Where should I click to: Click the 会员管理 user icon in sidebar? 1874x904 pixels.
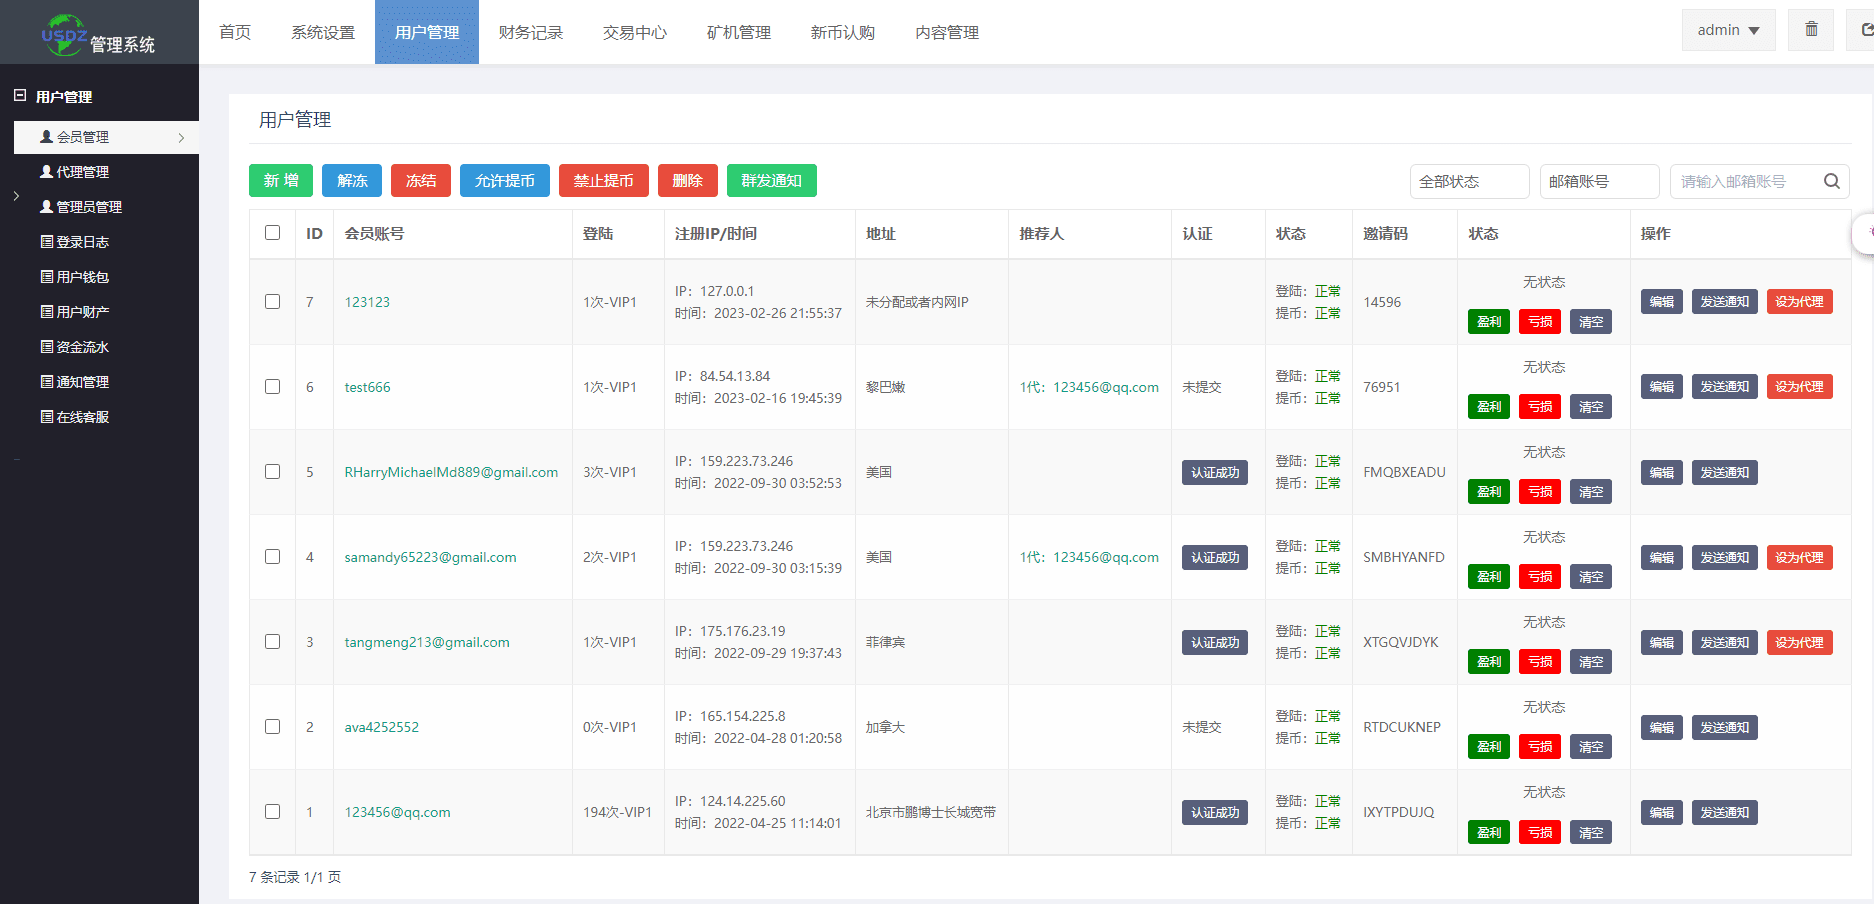46,137
